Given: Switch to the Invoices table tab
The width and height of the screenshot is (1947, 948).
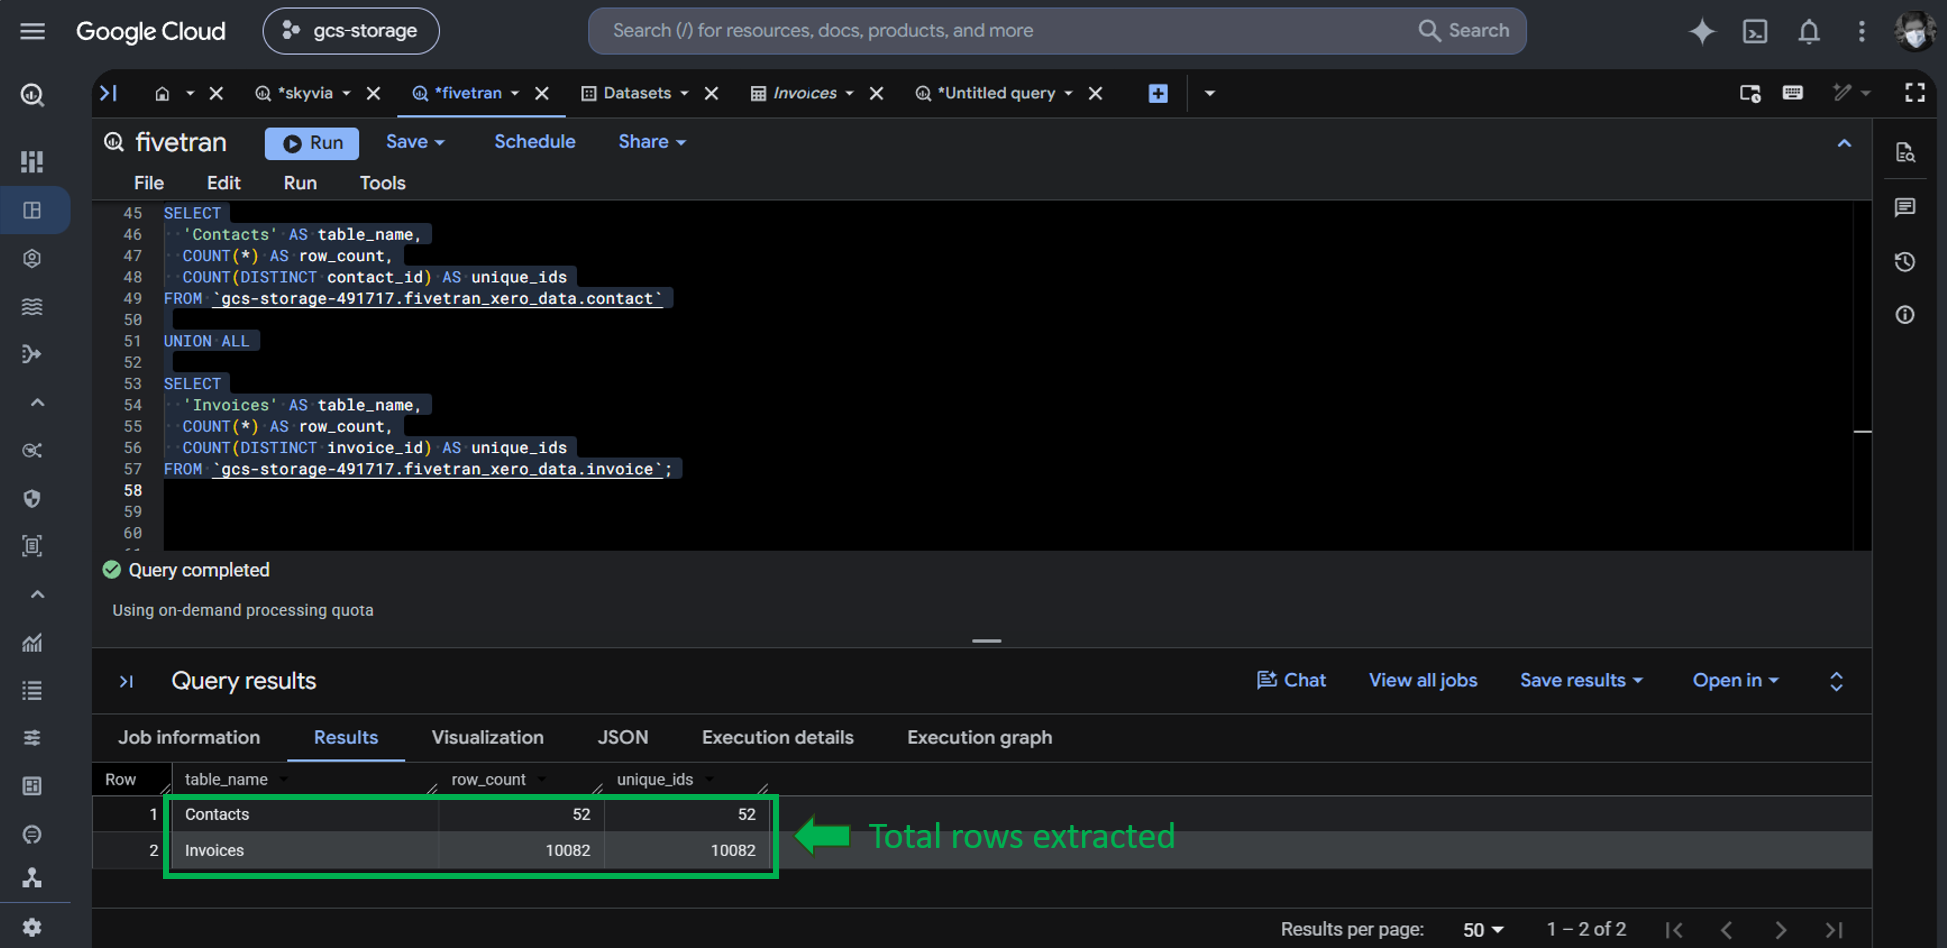Looking at the screenshot, I should click(x=804, y=93).
